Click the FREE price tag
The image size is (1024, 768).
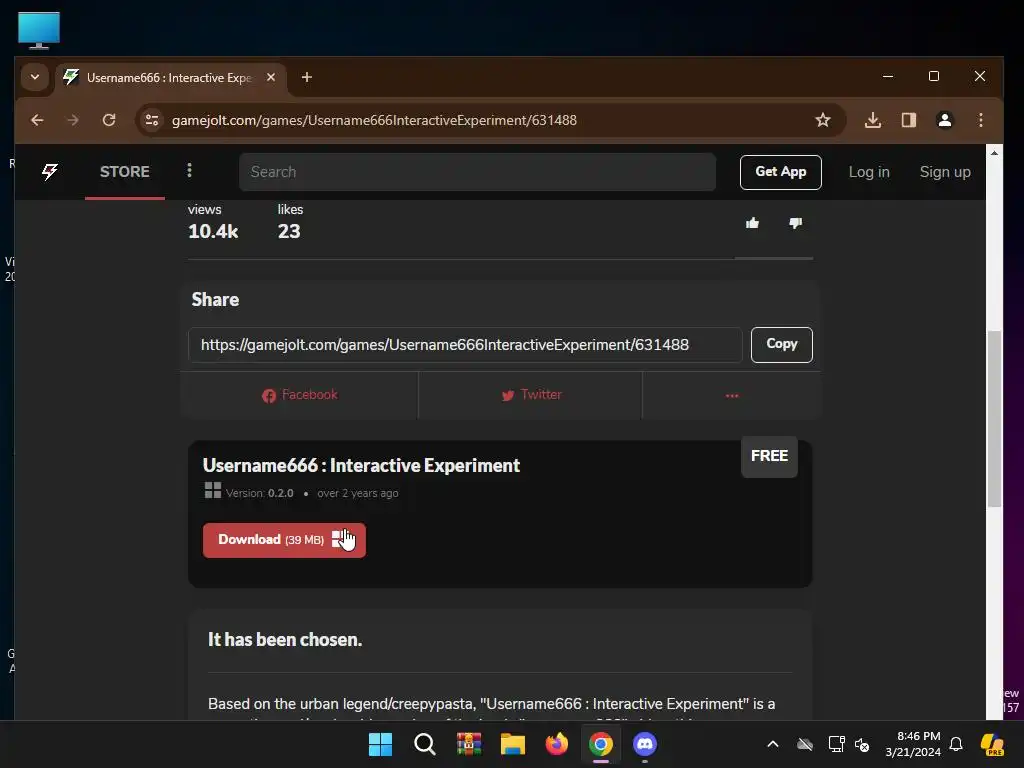tap(769, 456)
